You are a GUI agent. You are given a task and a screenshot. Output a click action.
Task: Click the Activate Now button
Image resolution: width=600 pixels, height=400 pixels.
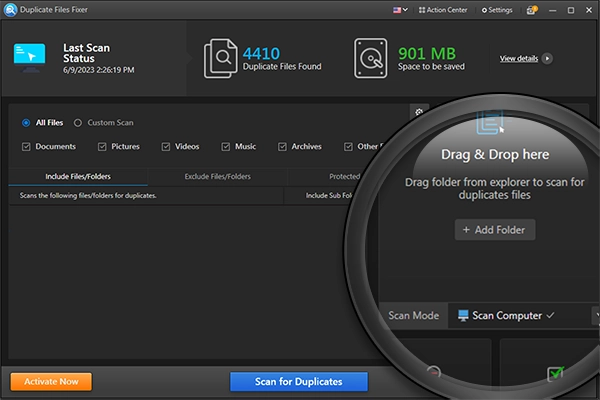click(x=51, y=382)
